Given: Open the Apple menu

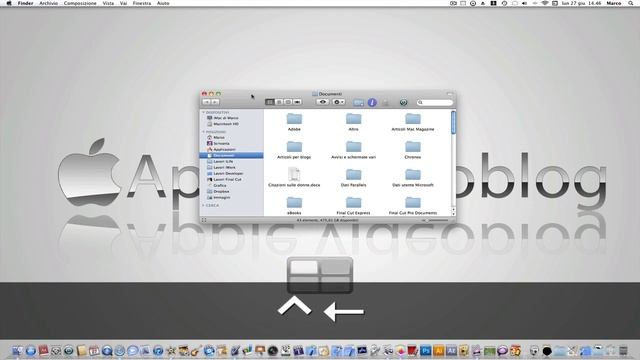Looking at the screenshot, I should click(9, 3).
